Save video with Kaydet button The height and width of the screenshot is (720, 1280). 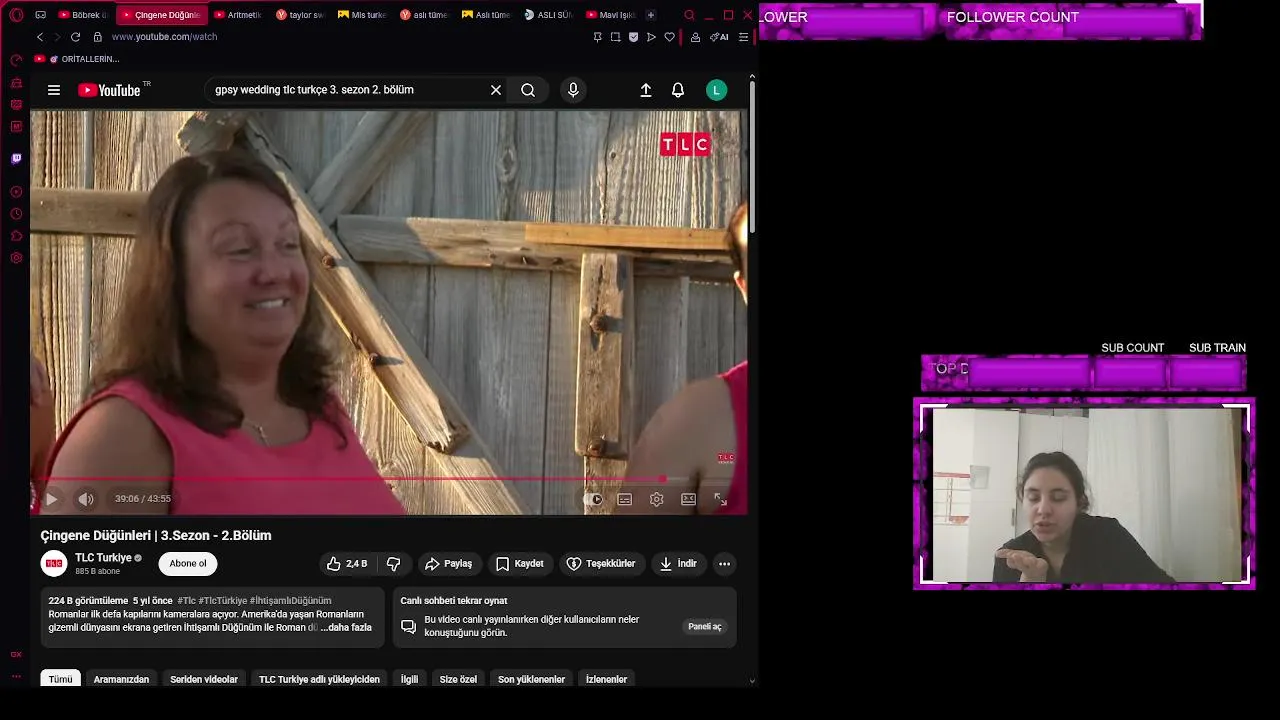(x=520, y=564)
